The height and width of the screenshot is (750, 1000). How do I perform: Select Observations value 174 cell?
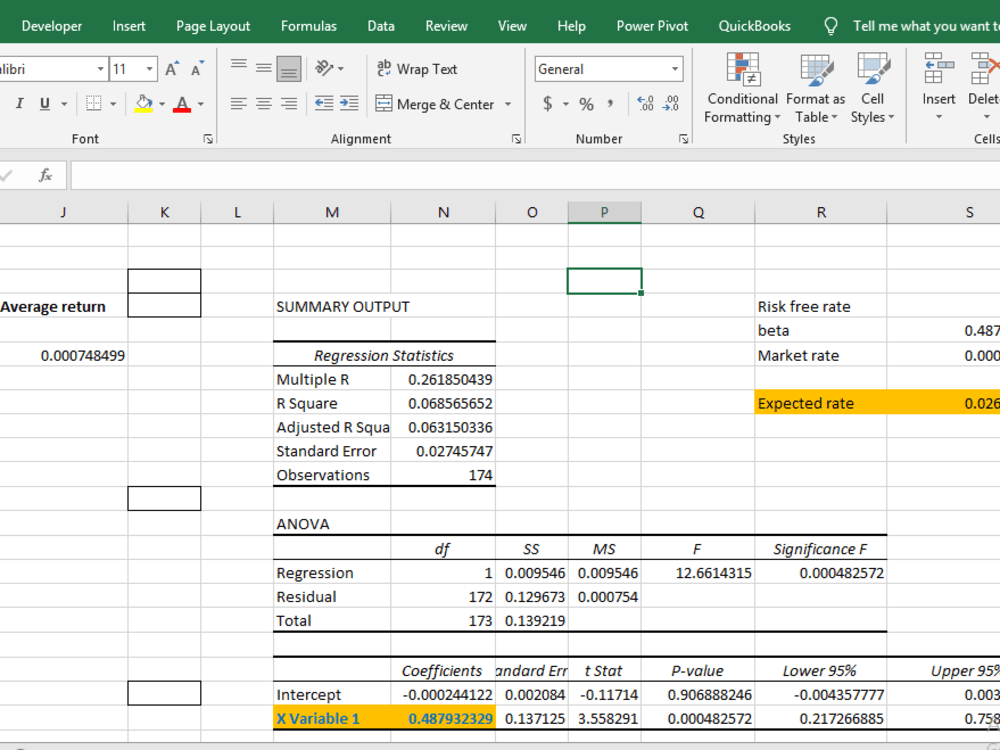click(443, 474)
